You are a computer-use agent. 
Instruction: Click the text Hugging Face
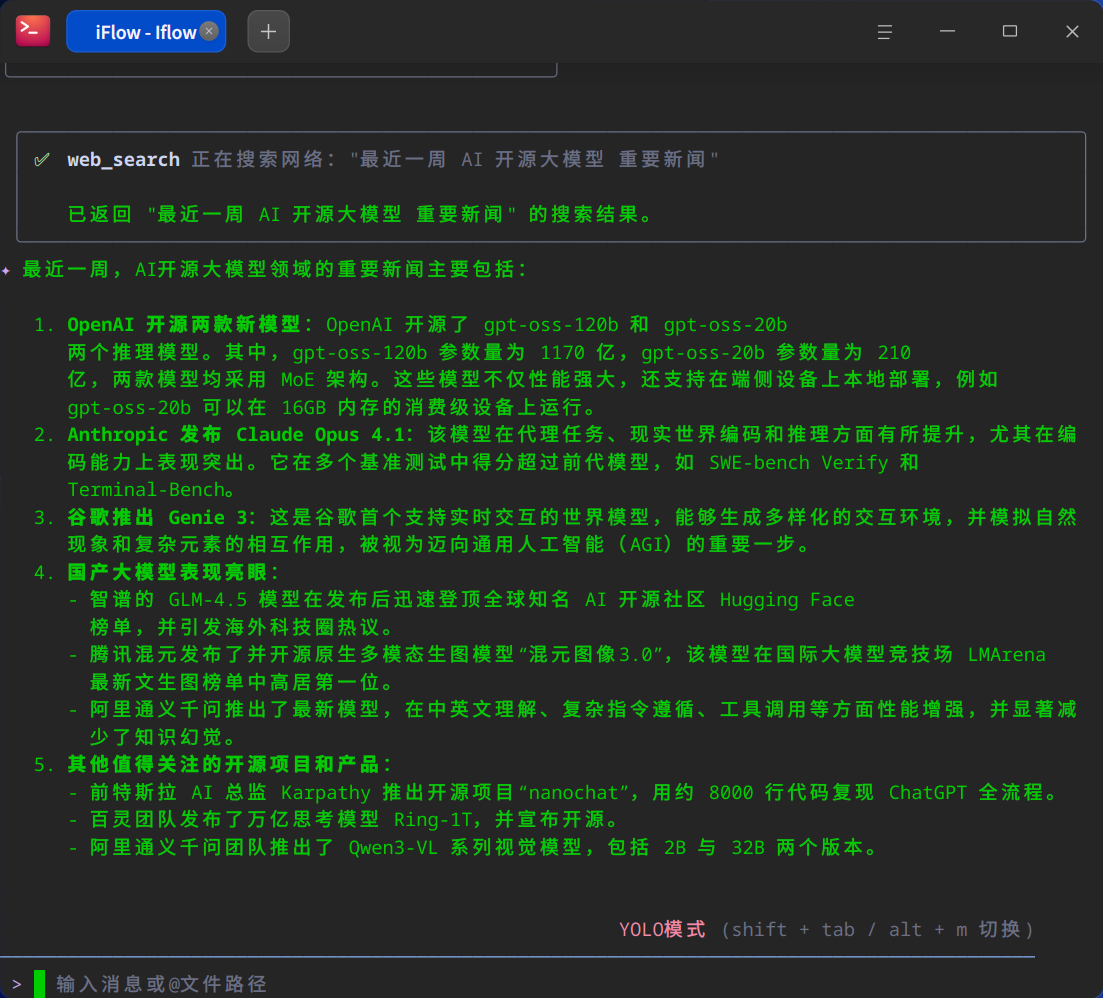787,599
